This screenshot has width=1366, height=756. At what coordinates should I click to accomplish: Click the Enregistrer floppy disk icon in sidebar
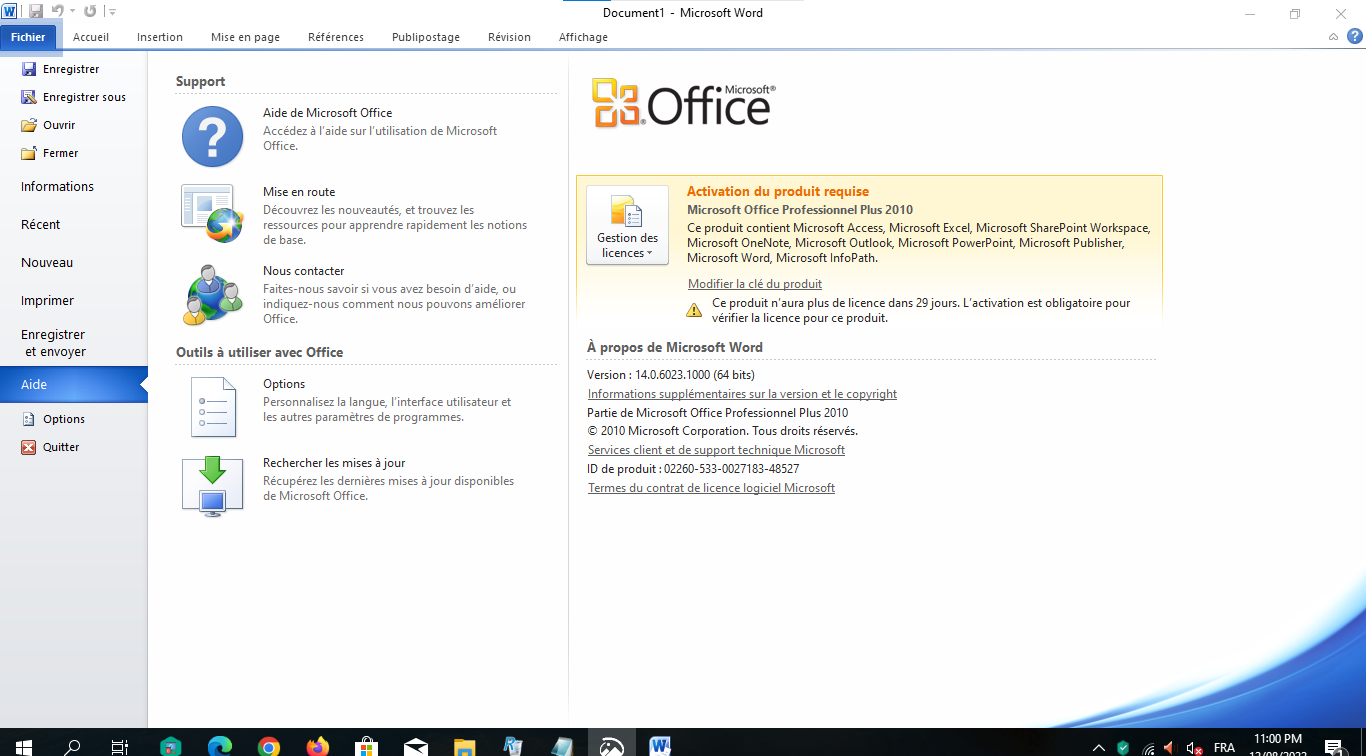[29, 69]
